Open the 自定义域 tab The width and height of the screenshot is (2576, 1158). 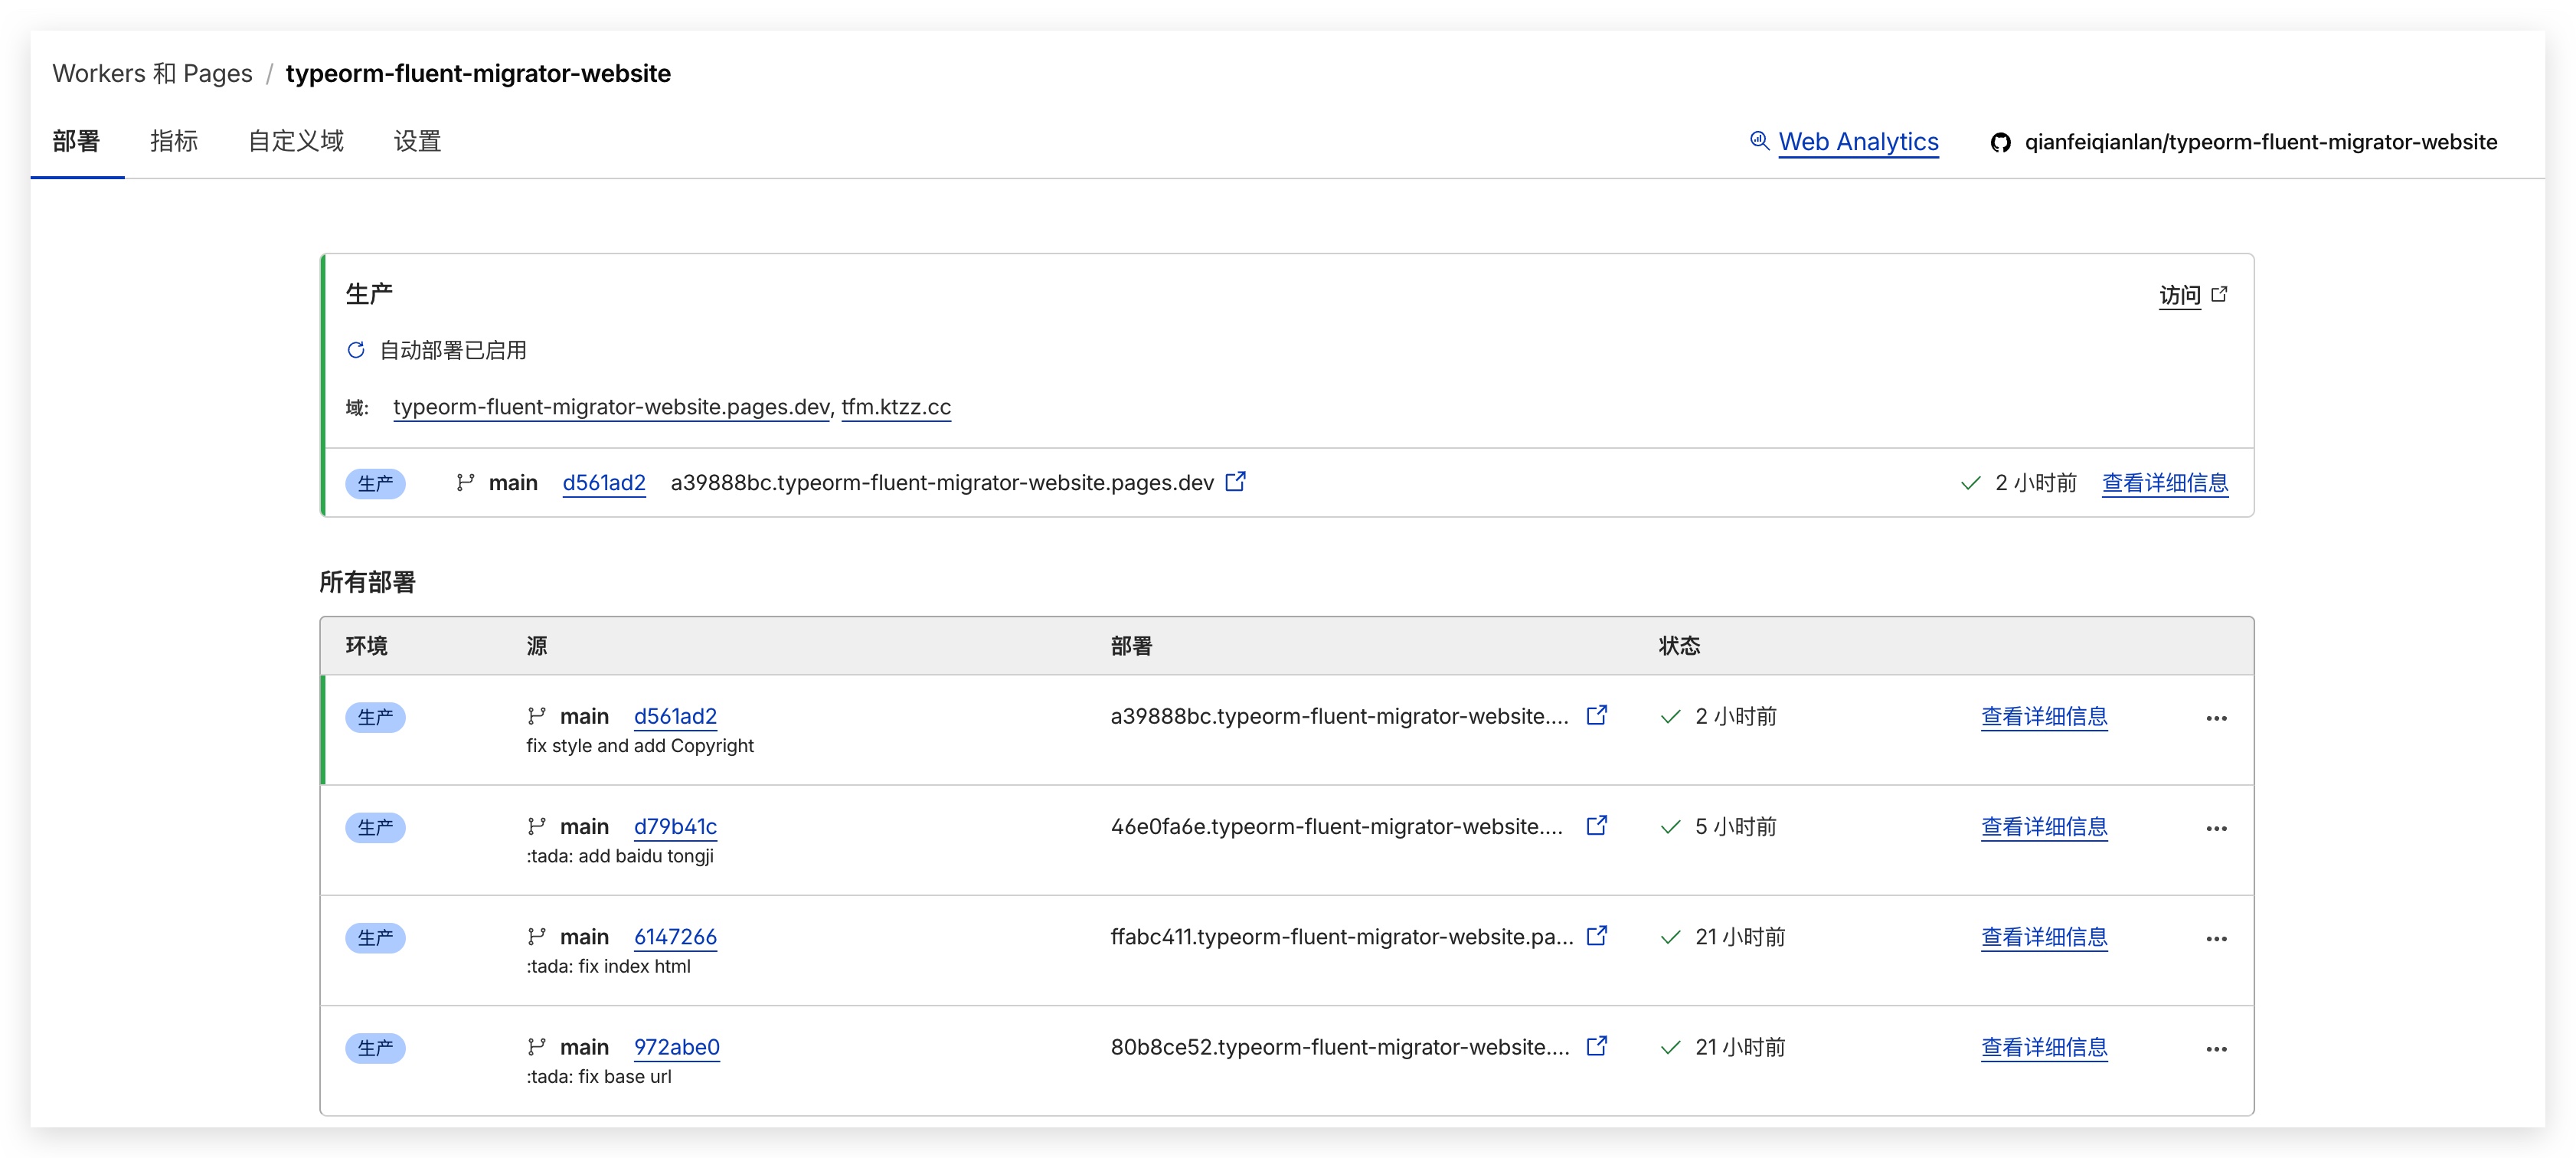(295, 141)
